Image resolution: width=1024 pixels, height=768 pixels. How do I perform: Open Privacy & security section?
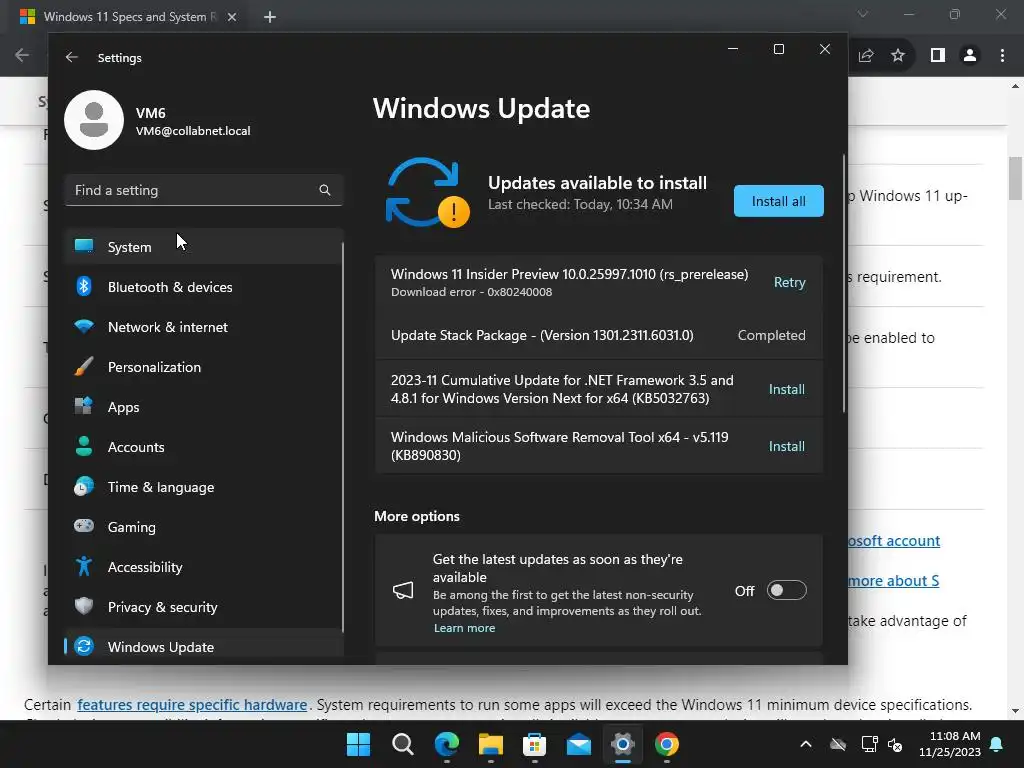click(x=204, y=607)
